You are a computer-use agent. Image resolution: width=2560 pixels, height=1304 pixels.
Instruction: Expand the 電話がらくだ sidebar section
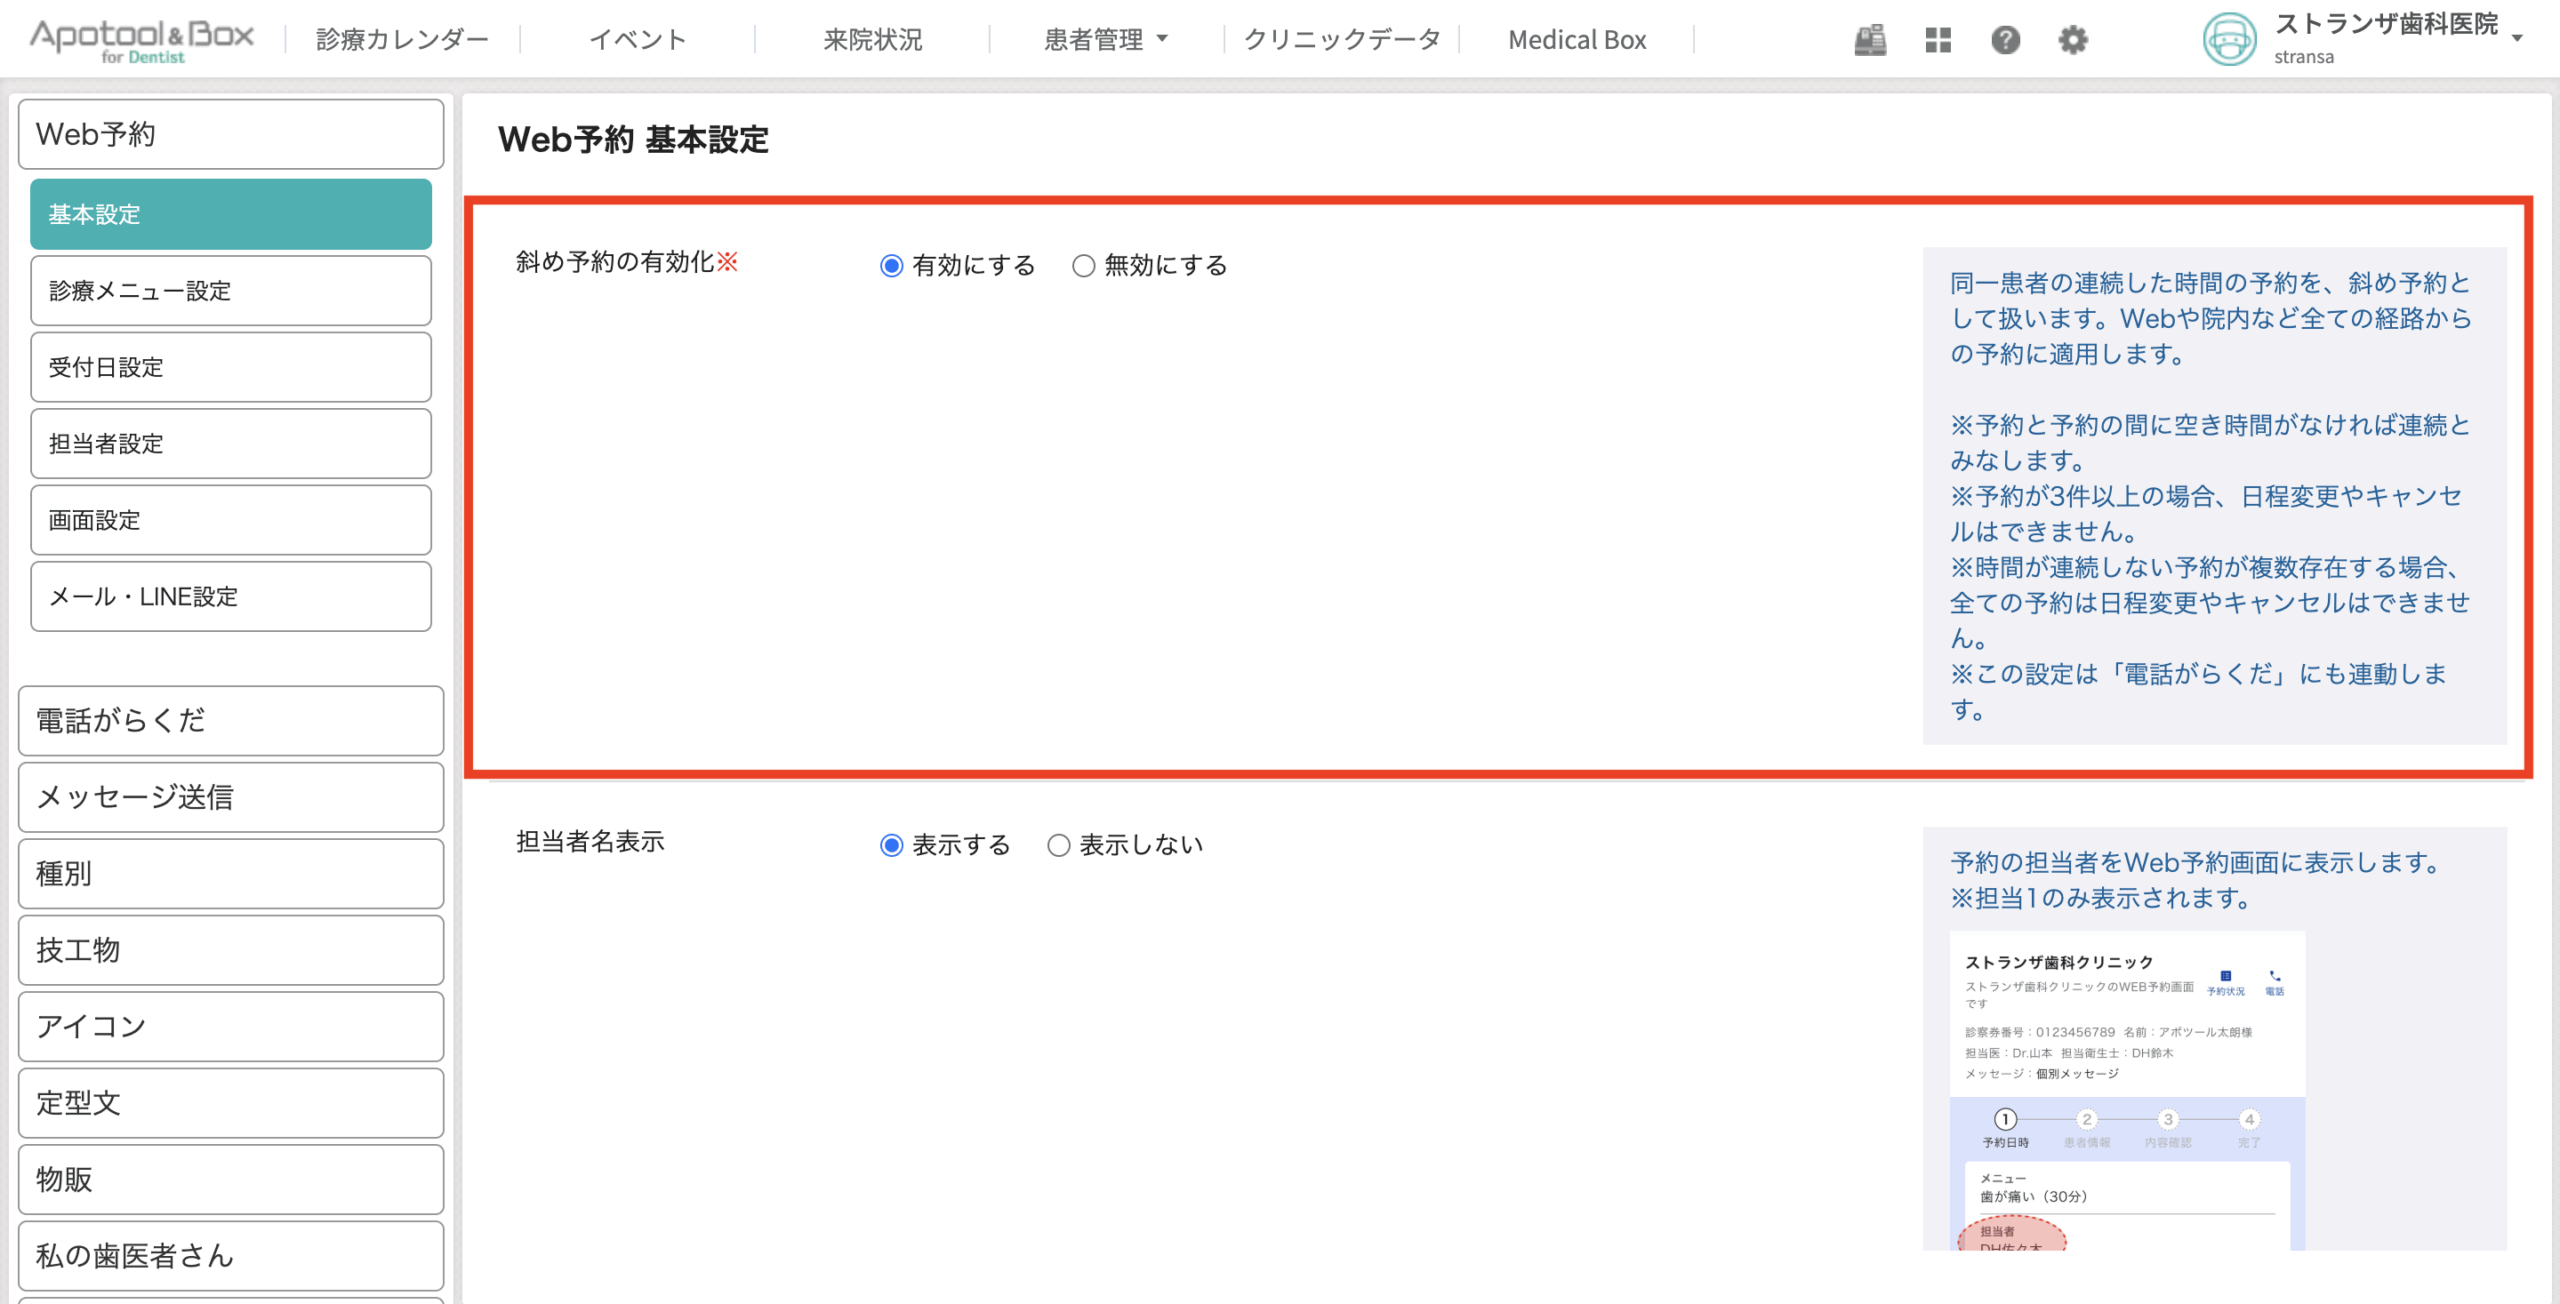(231, 720)
